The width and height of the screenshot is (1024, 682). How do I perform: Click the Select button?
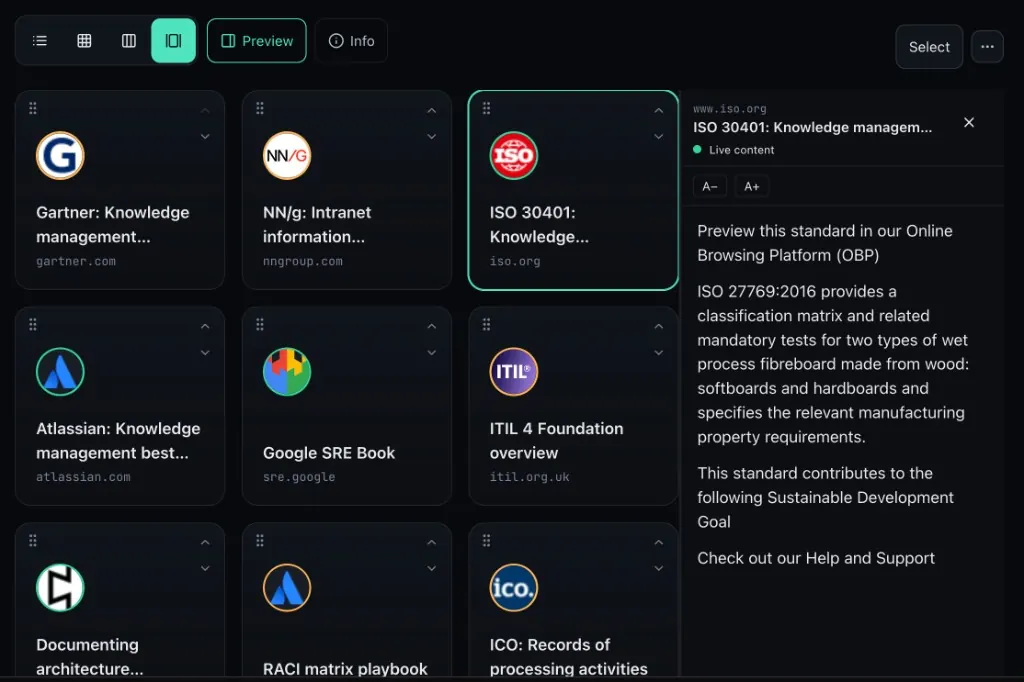929,46
